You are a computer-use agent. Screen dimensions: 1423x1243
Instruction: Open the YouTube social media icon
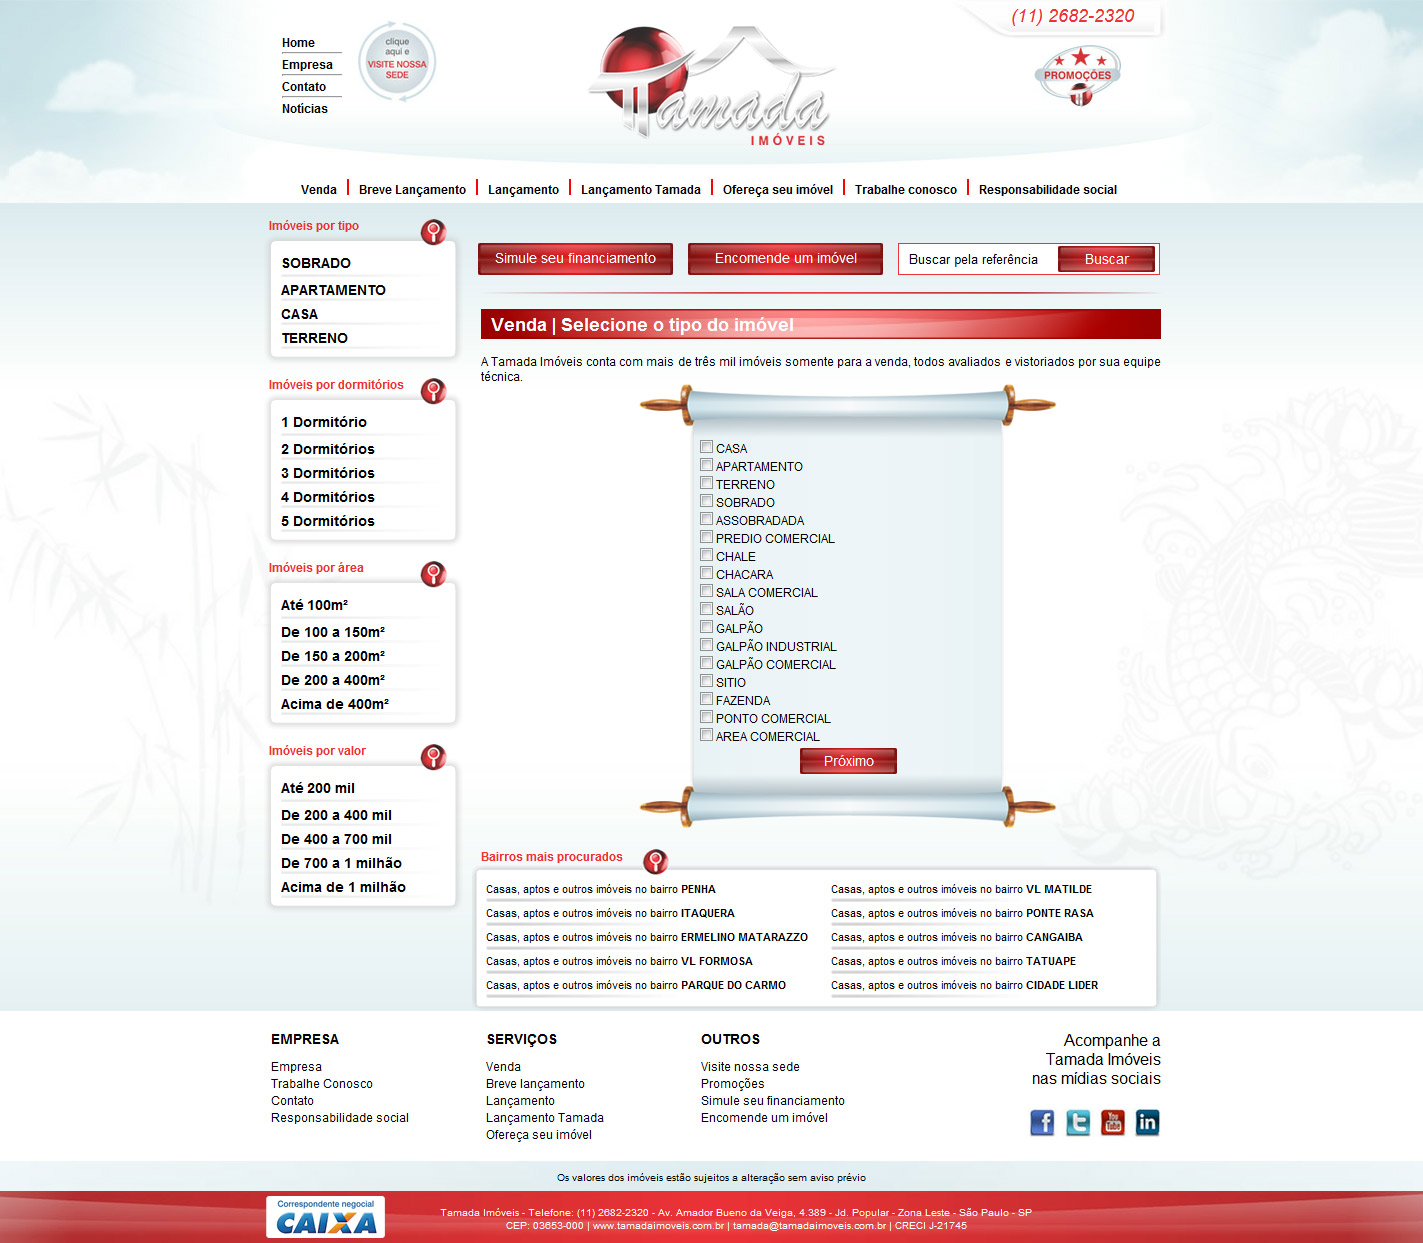[x=1113, y=1122]
